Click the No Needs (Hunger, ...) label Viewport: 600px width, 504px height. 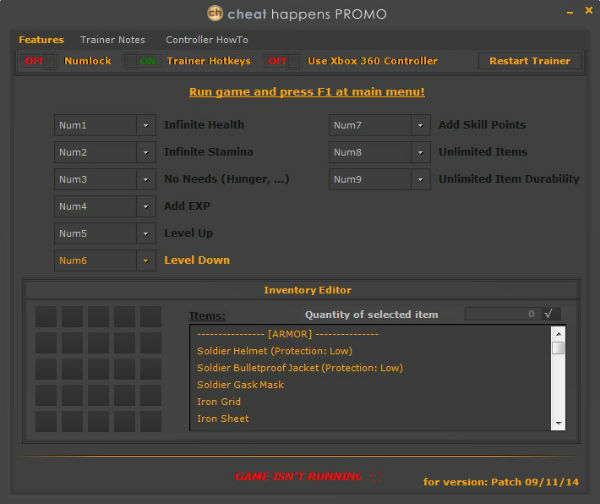pyautogui.click(x=227, y=179)
